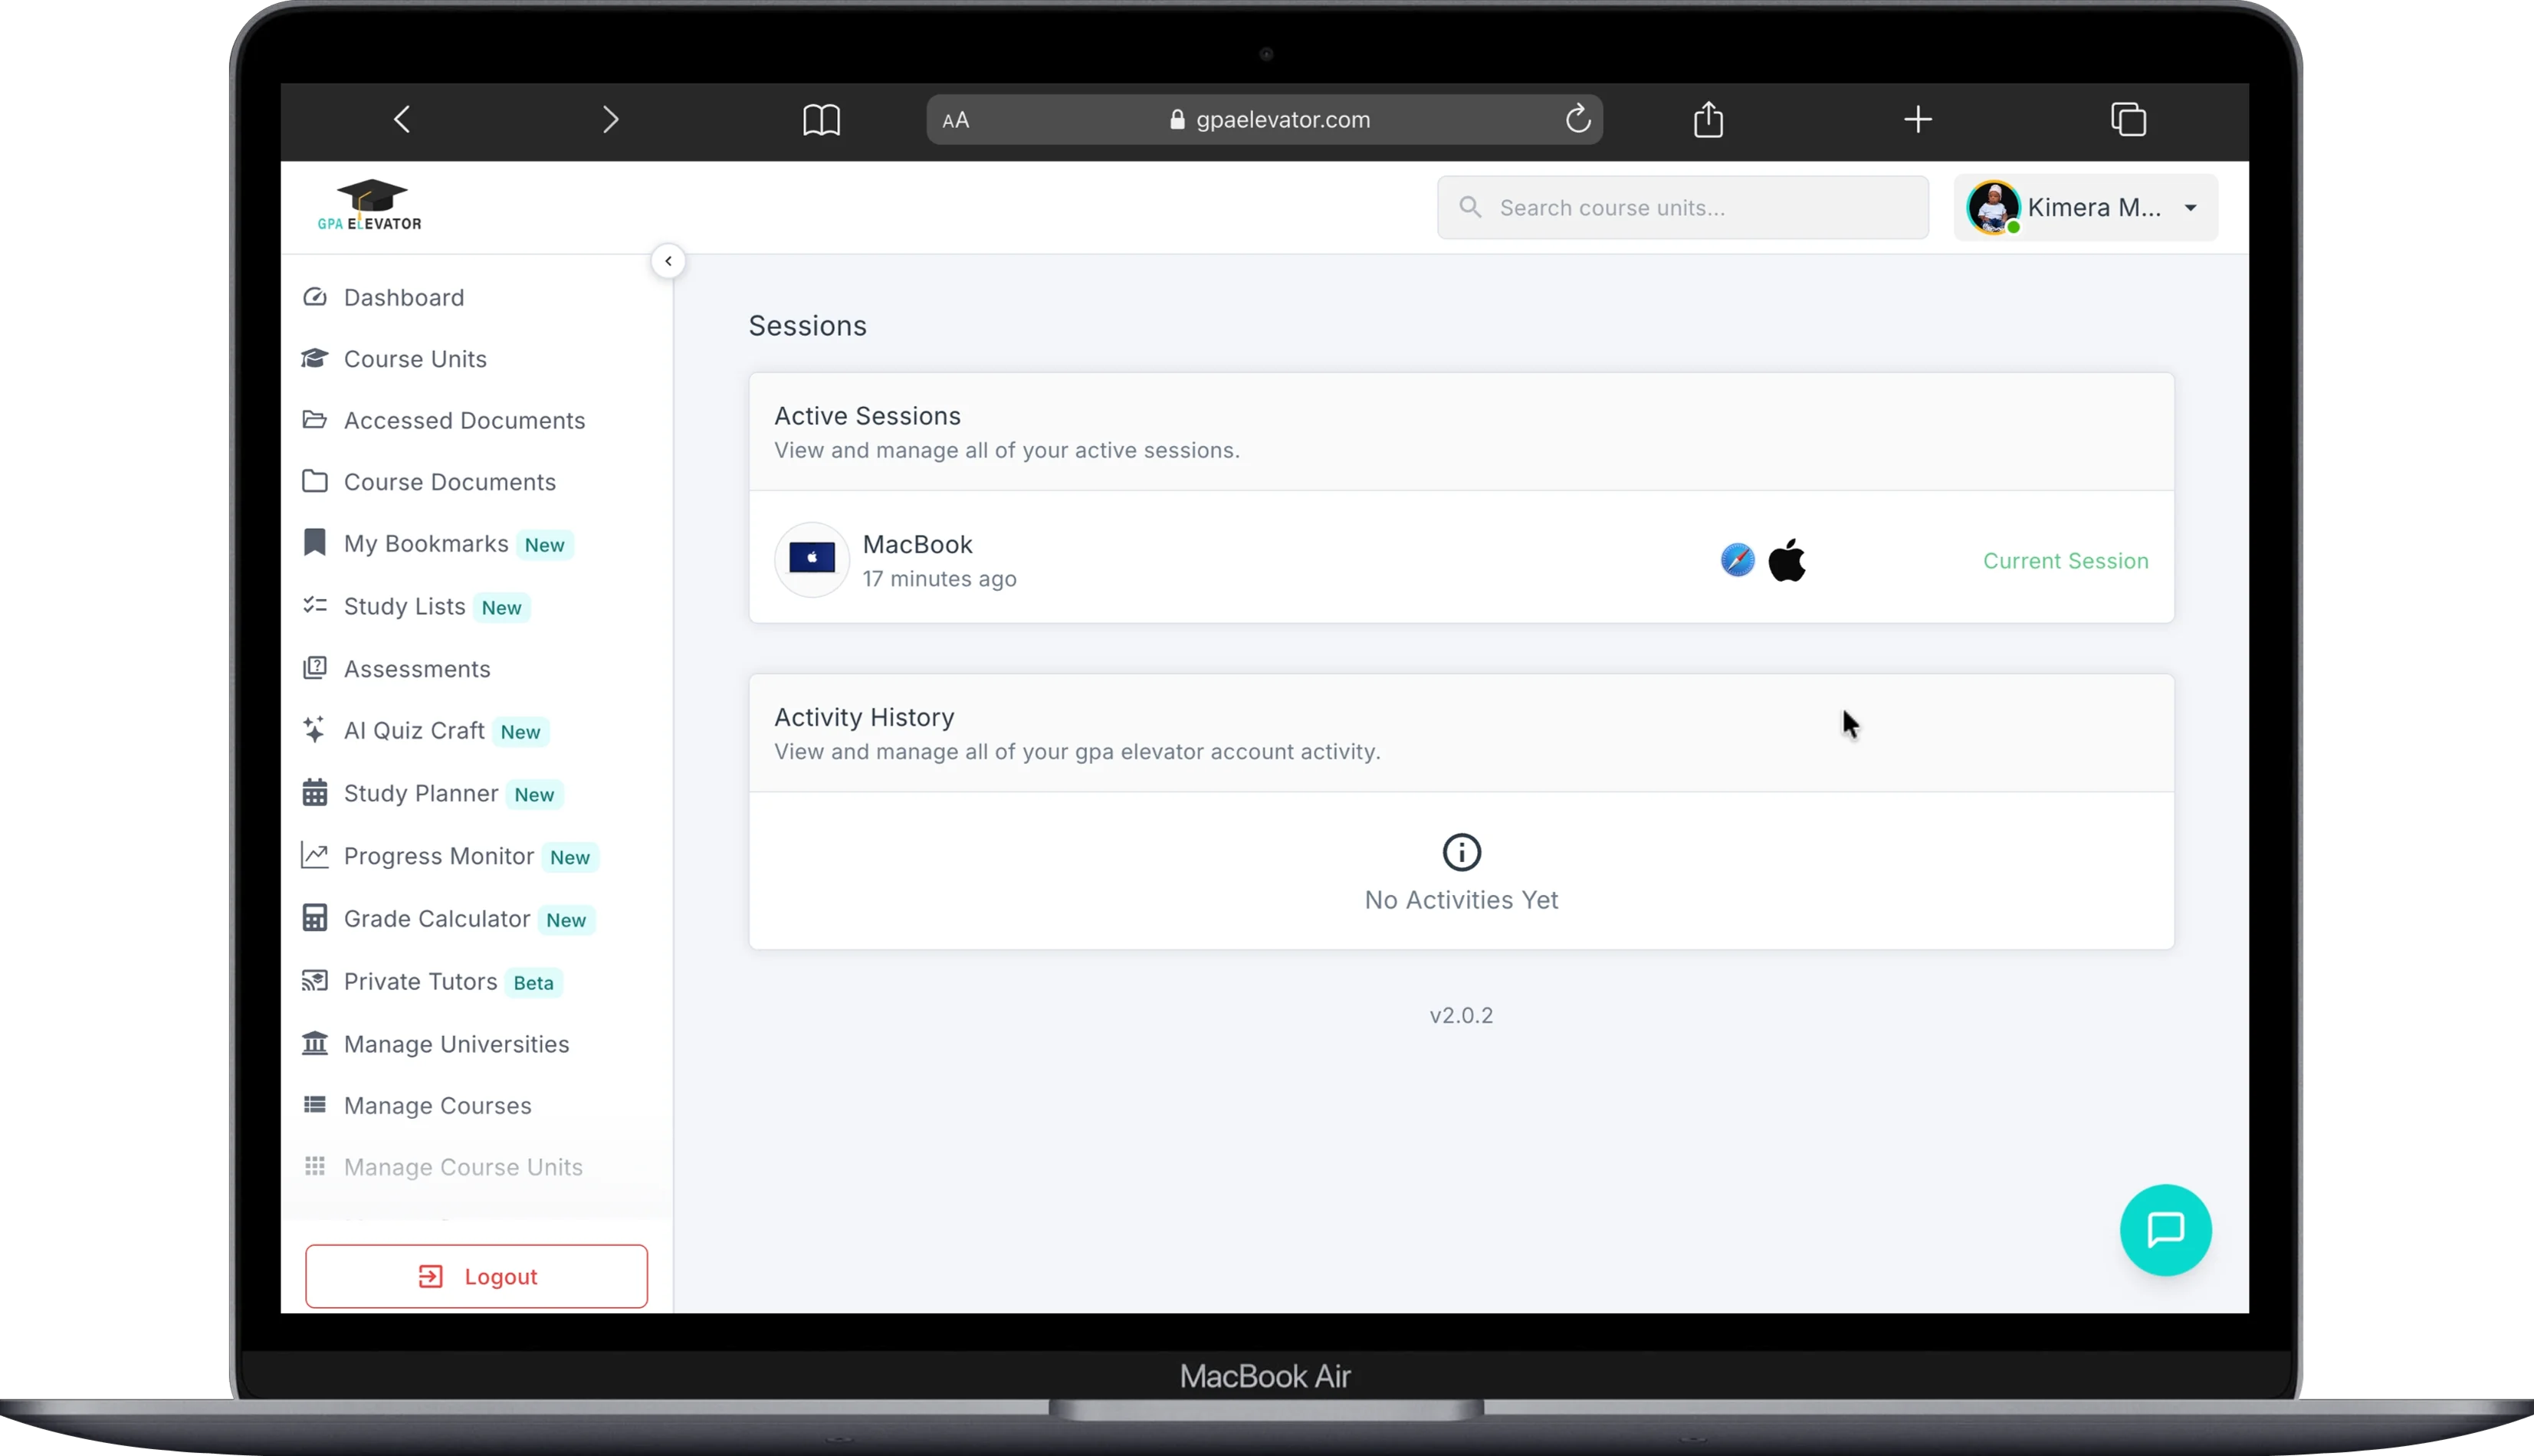Click the '17 minutes ago' timestamp
2534x1456 pixels.
939,579
